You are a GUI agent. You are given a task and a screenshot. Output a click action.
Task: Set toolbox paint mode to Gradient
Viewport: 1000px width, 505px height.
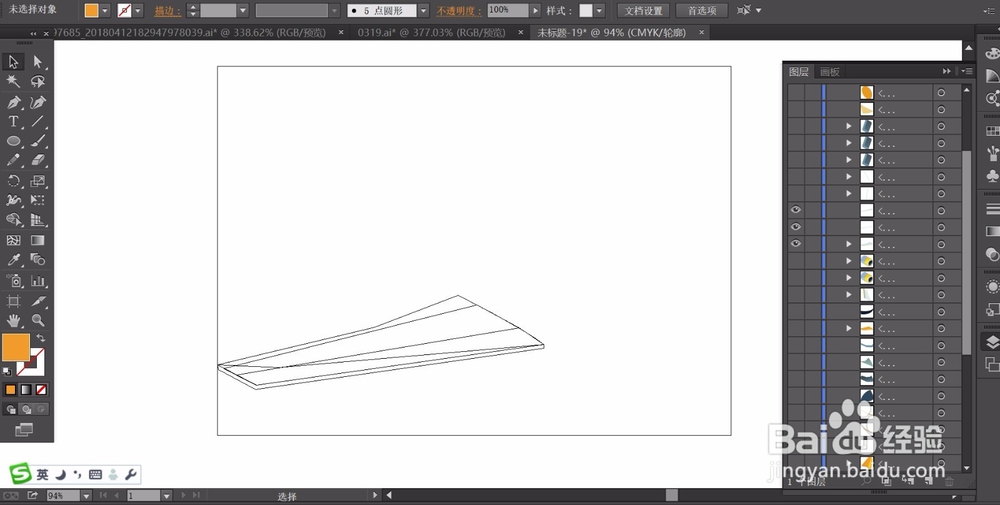click(x=26, y=390)
